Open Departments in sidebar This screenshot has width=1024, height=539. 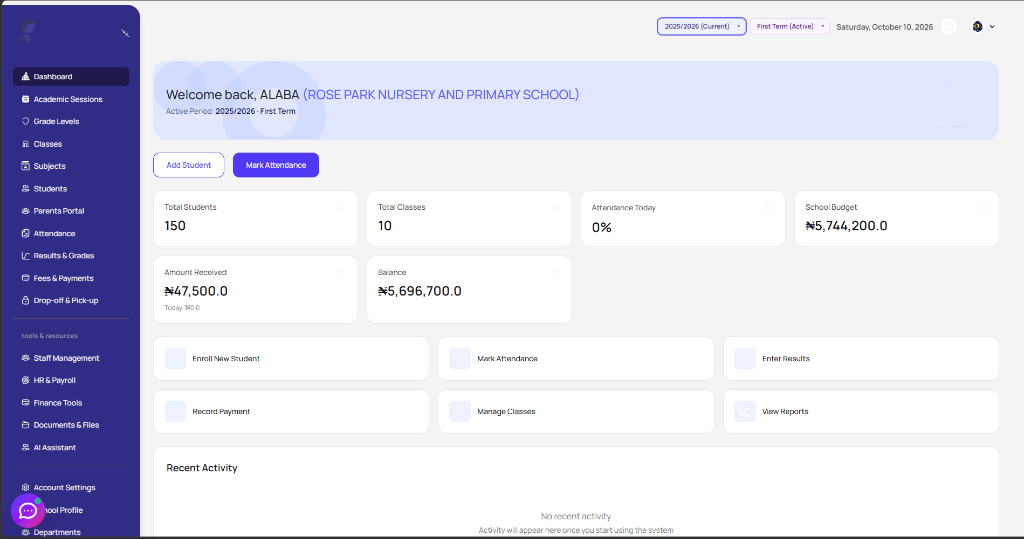tap(71, 532)
